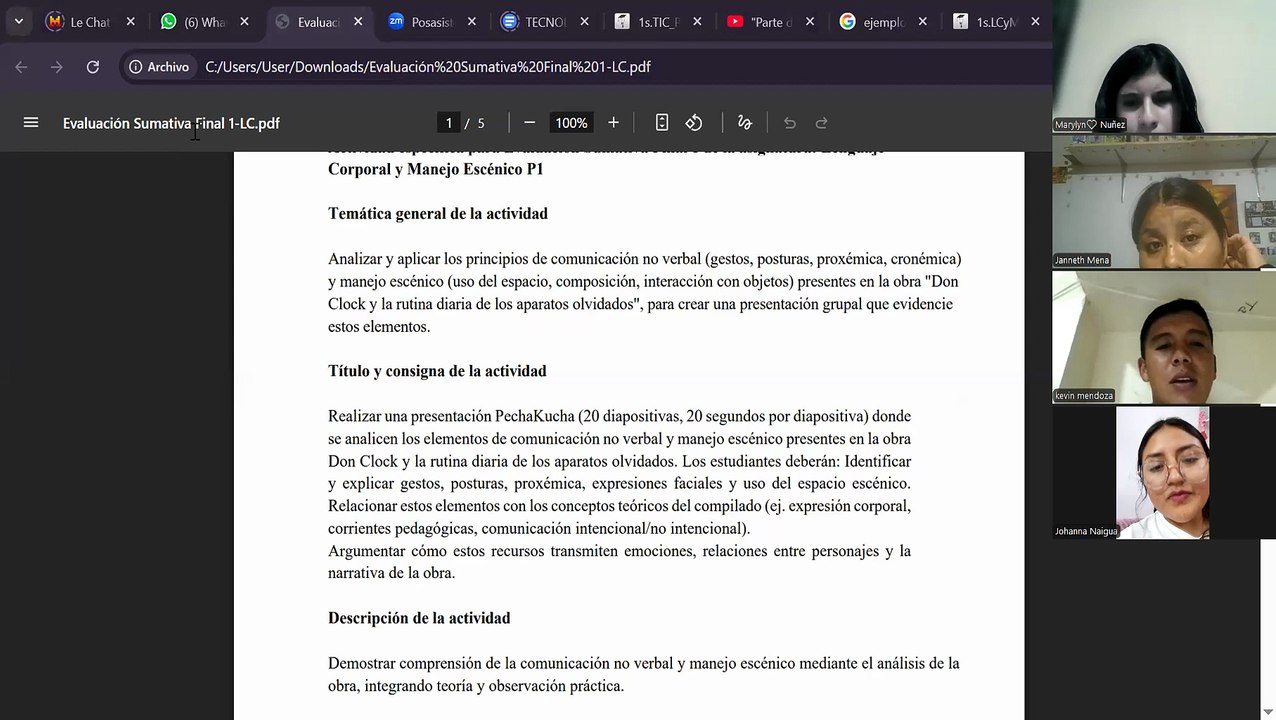Reload the PDF page
Screen dimensions: 1276x720
coord(93,67)
